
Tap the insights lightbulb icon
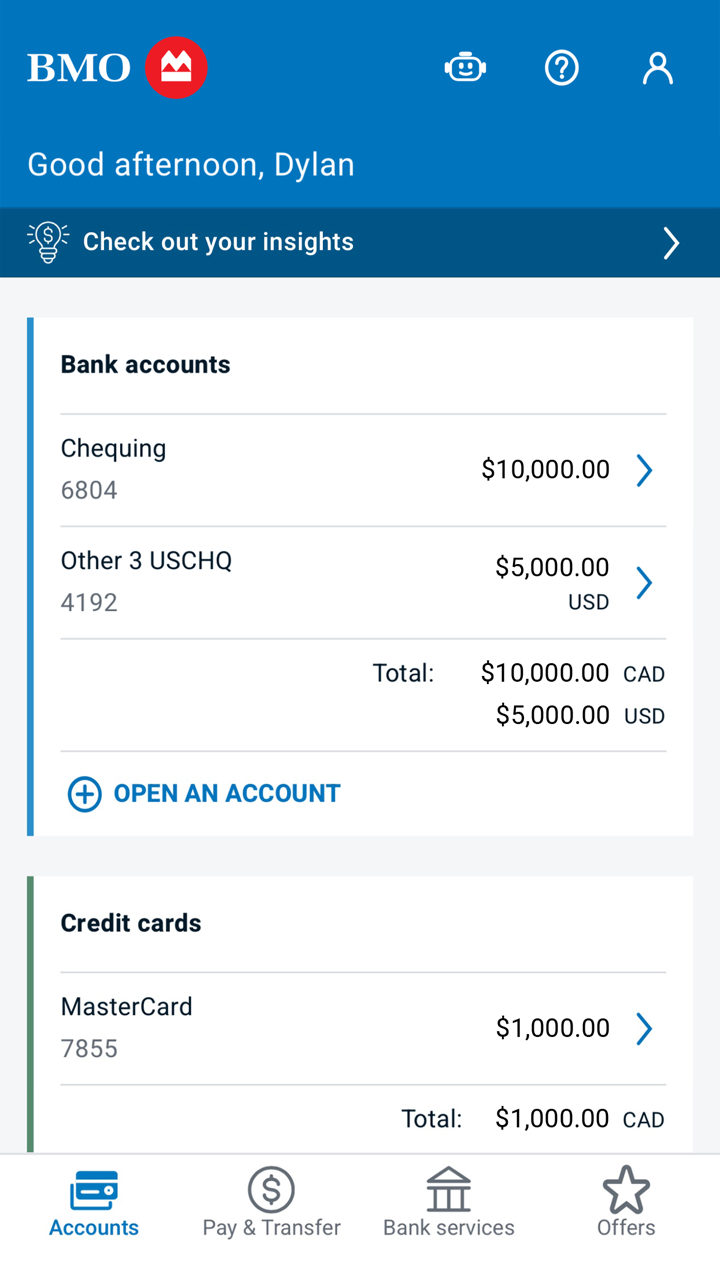48,242
